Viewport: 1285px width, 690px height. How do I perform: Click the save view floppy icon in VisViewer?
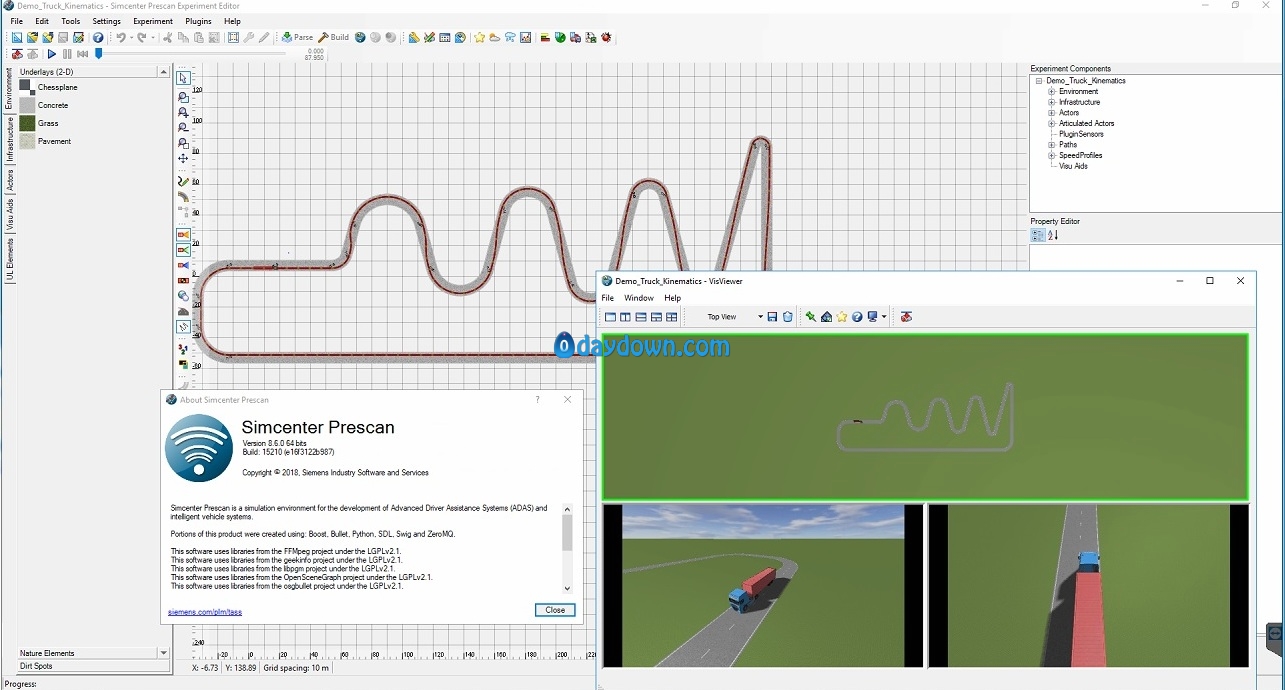coord(773,317)
